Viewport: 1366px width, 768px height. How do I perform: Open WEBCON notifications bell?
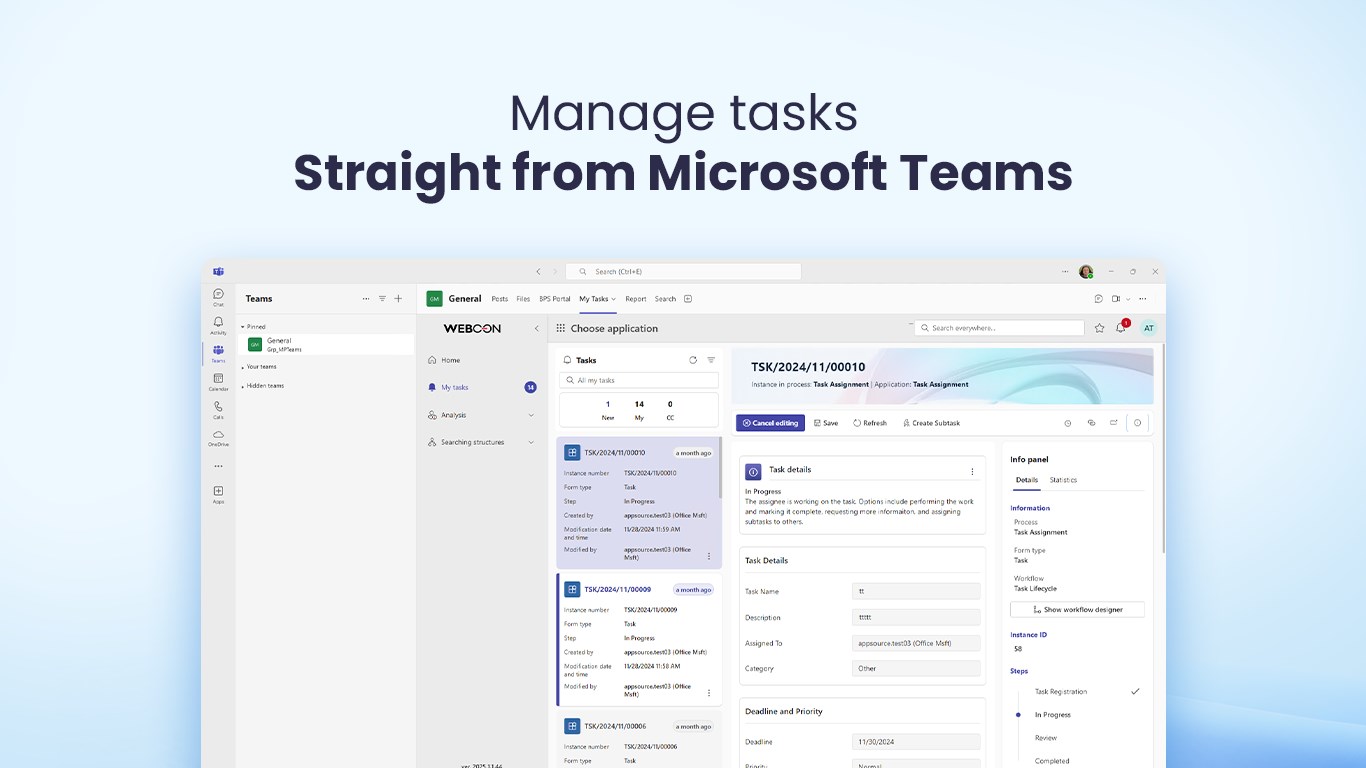[x=1121, y=327]
